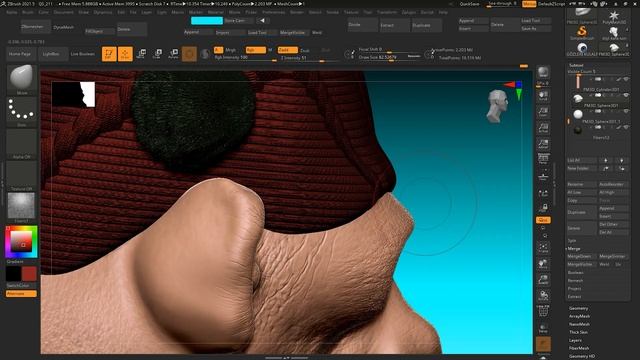This screenshot has width=640, height=360.
Task: Toggle the Persp perspective icon
Action: pyautogui.click(x=543, y=159)
